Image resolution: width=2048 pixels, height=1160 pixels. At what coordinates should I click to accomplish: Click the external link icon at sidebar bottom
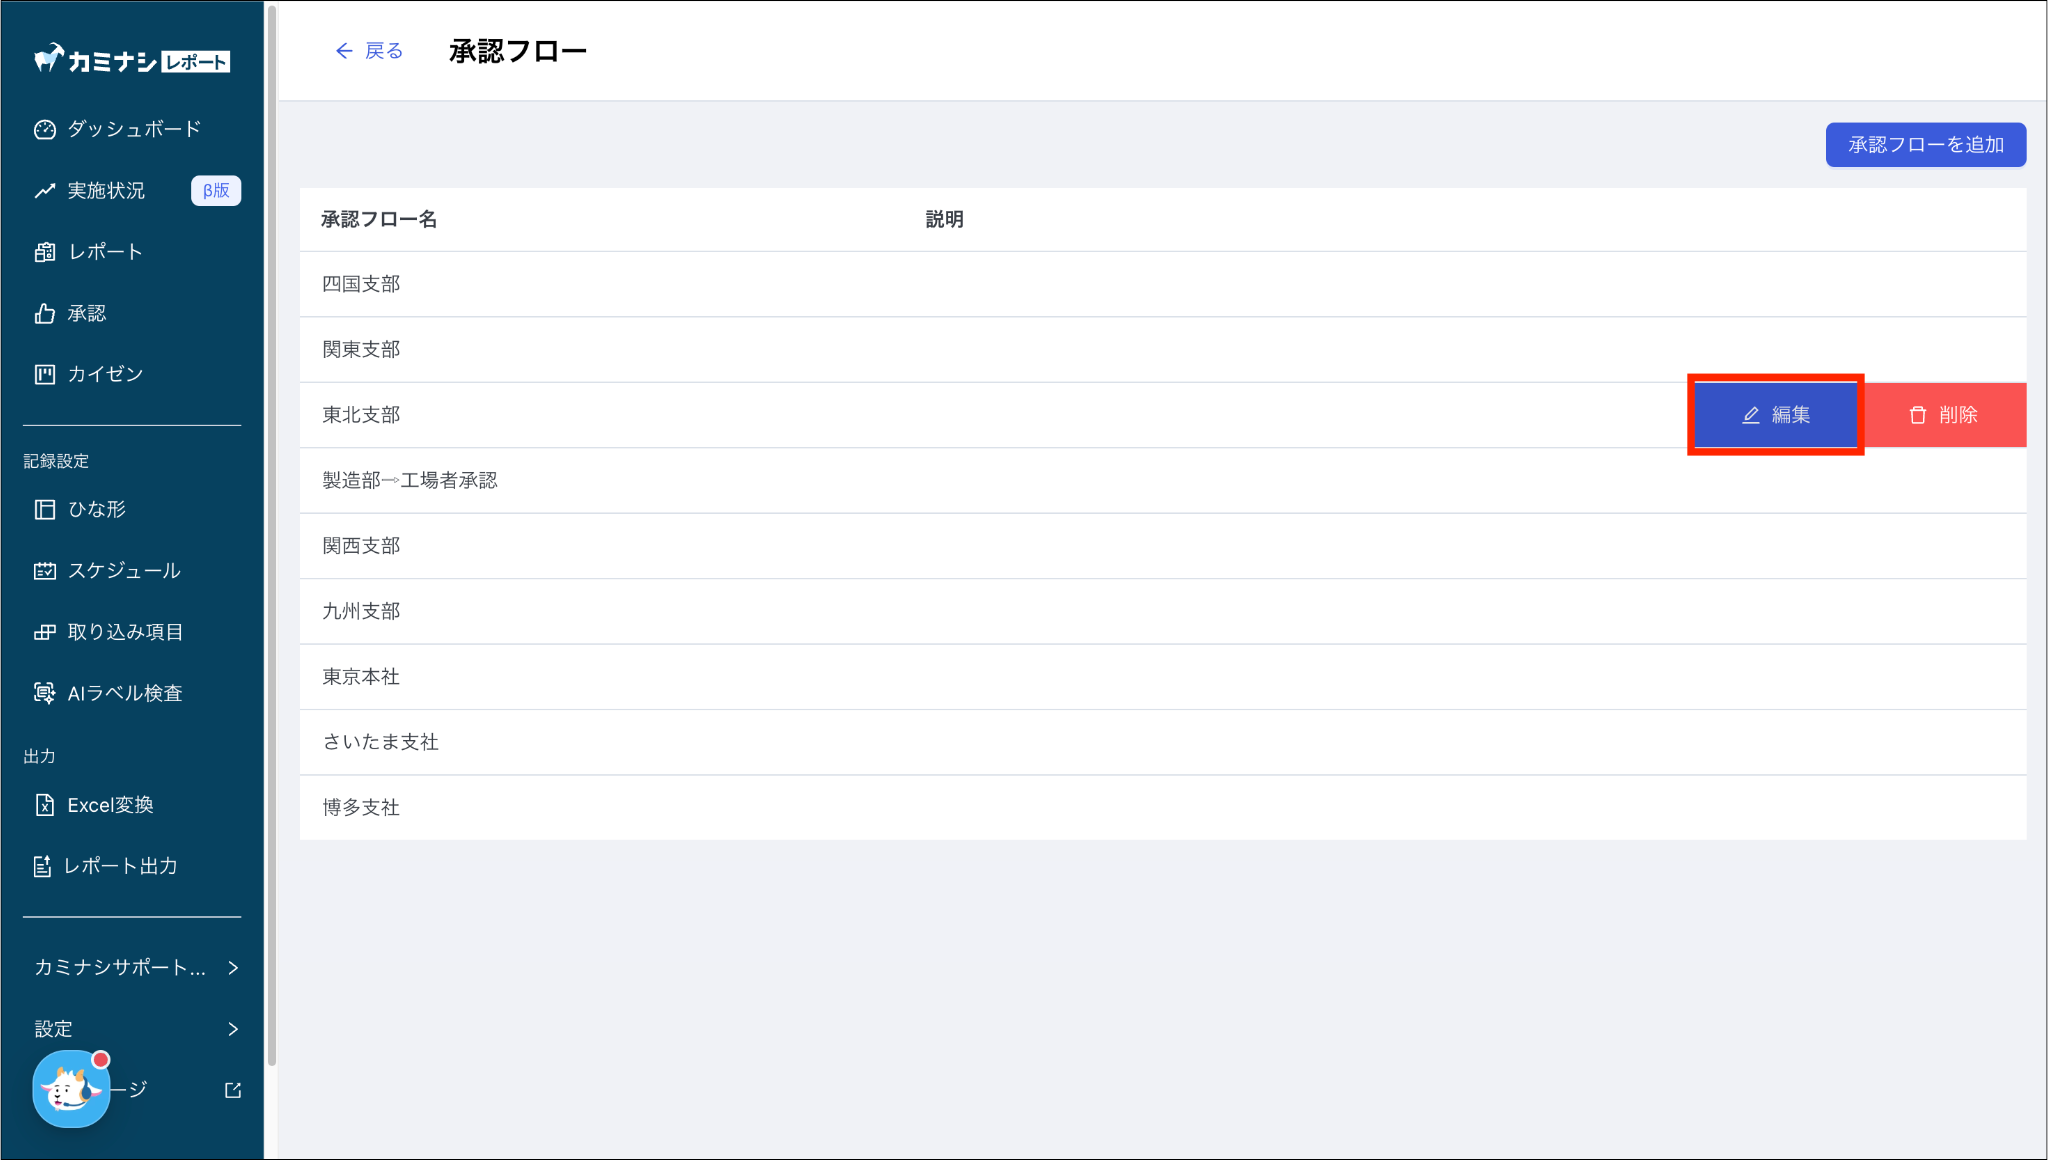[233, 1090]
